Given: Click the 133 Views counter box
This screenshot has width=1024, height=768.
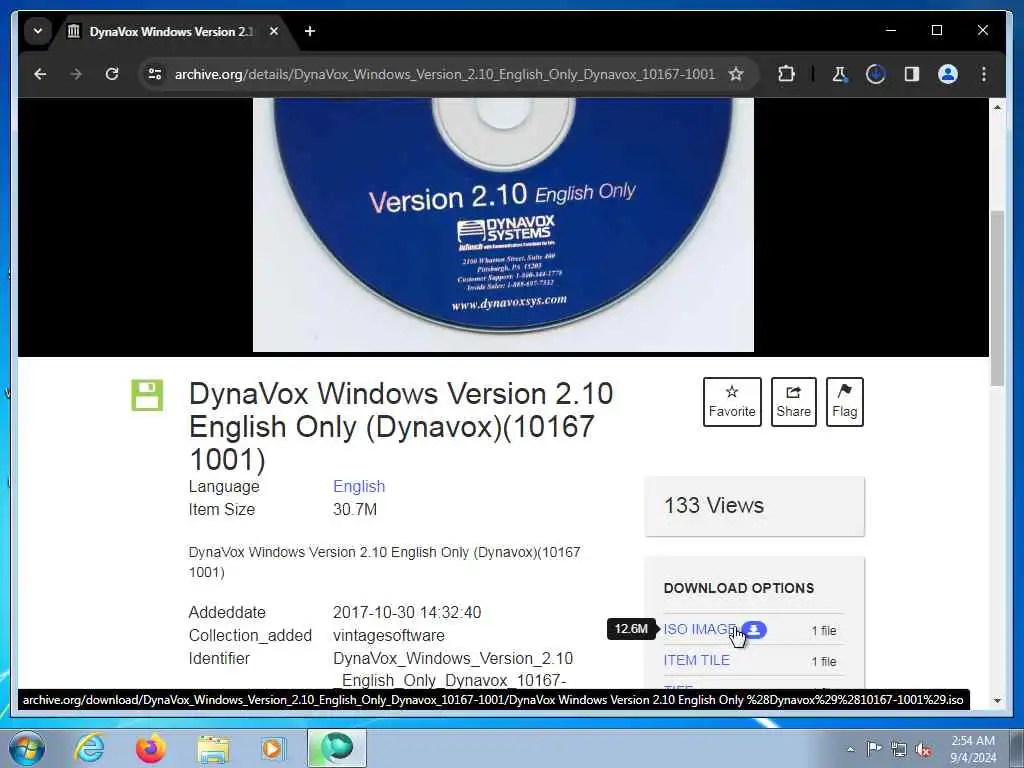Looking at the screenshot, I should [754, 506].
